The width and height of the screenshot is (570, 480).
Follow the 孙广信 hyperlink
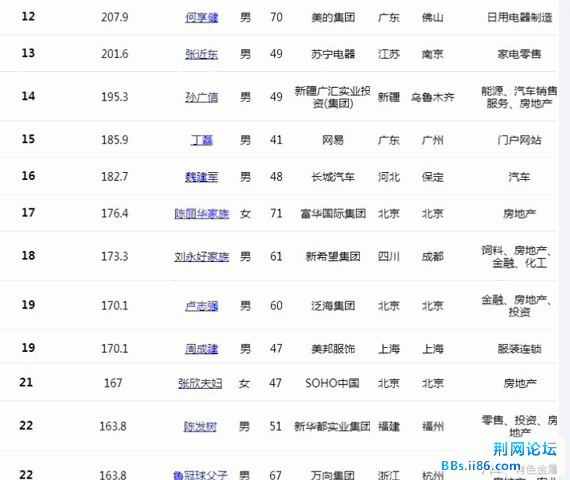(201, 97)
